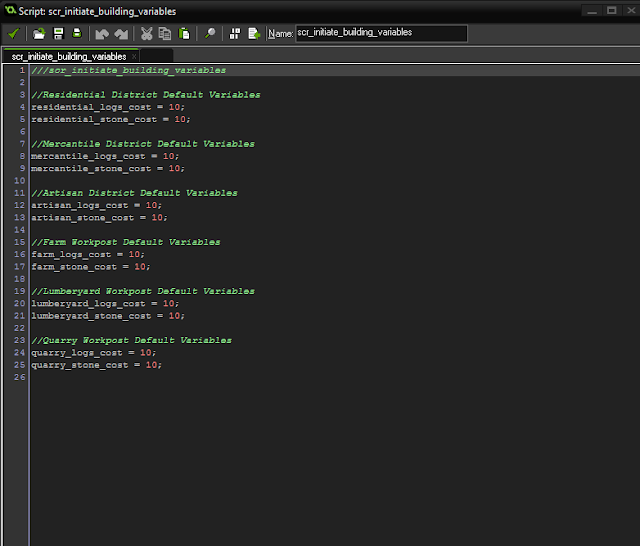Place cursor on artisan_stone_cost line
Screen dimensions: 640x546
100,218
